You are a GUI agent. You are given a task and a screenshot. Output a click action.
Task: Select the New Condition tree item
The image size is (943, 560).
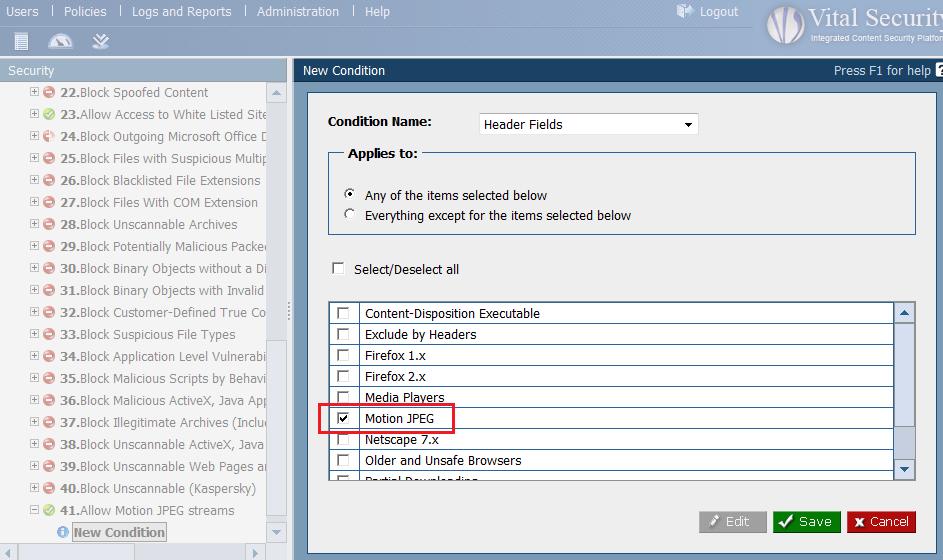tap(119, 532)
